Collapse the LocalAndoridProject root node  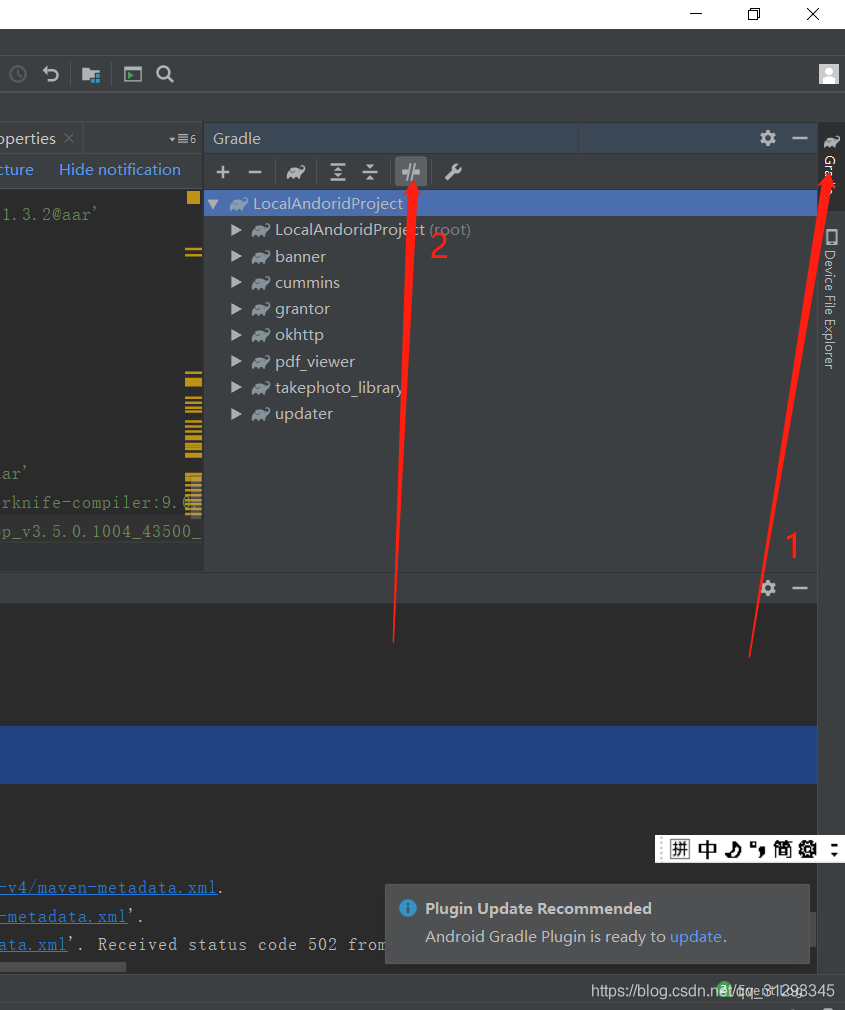point(213,203)
